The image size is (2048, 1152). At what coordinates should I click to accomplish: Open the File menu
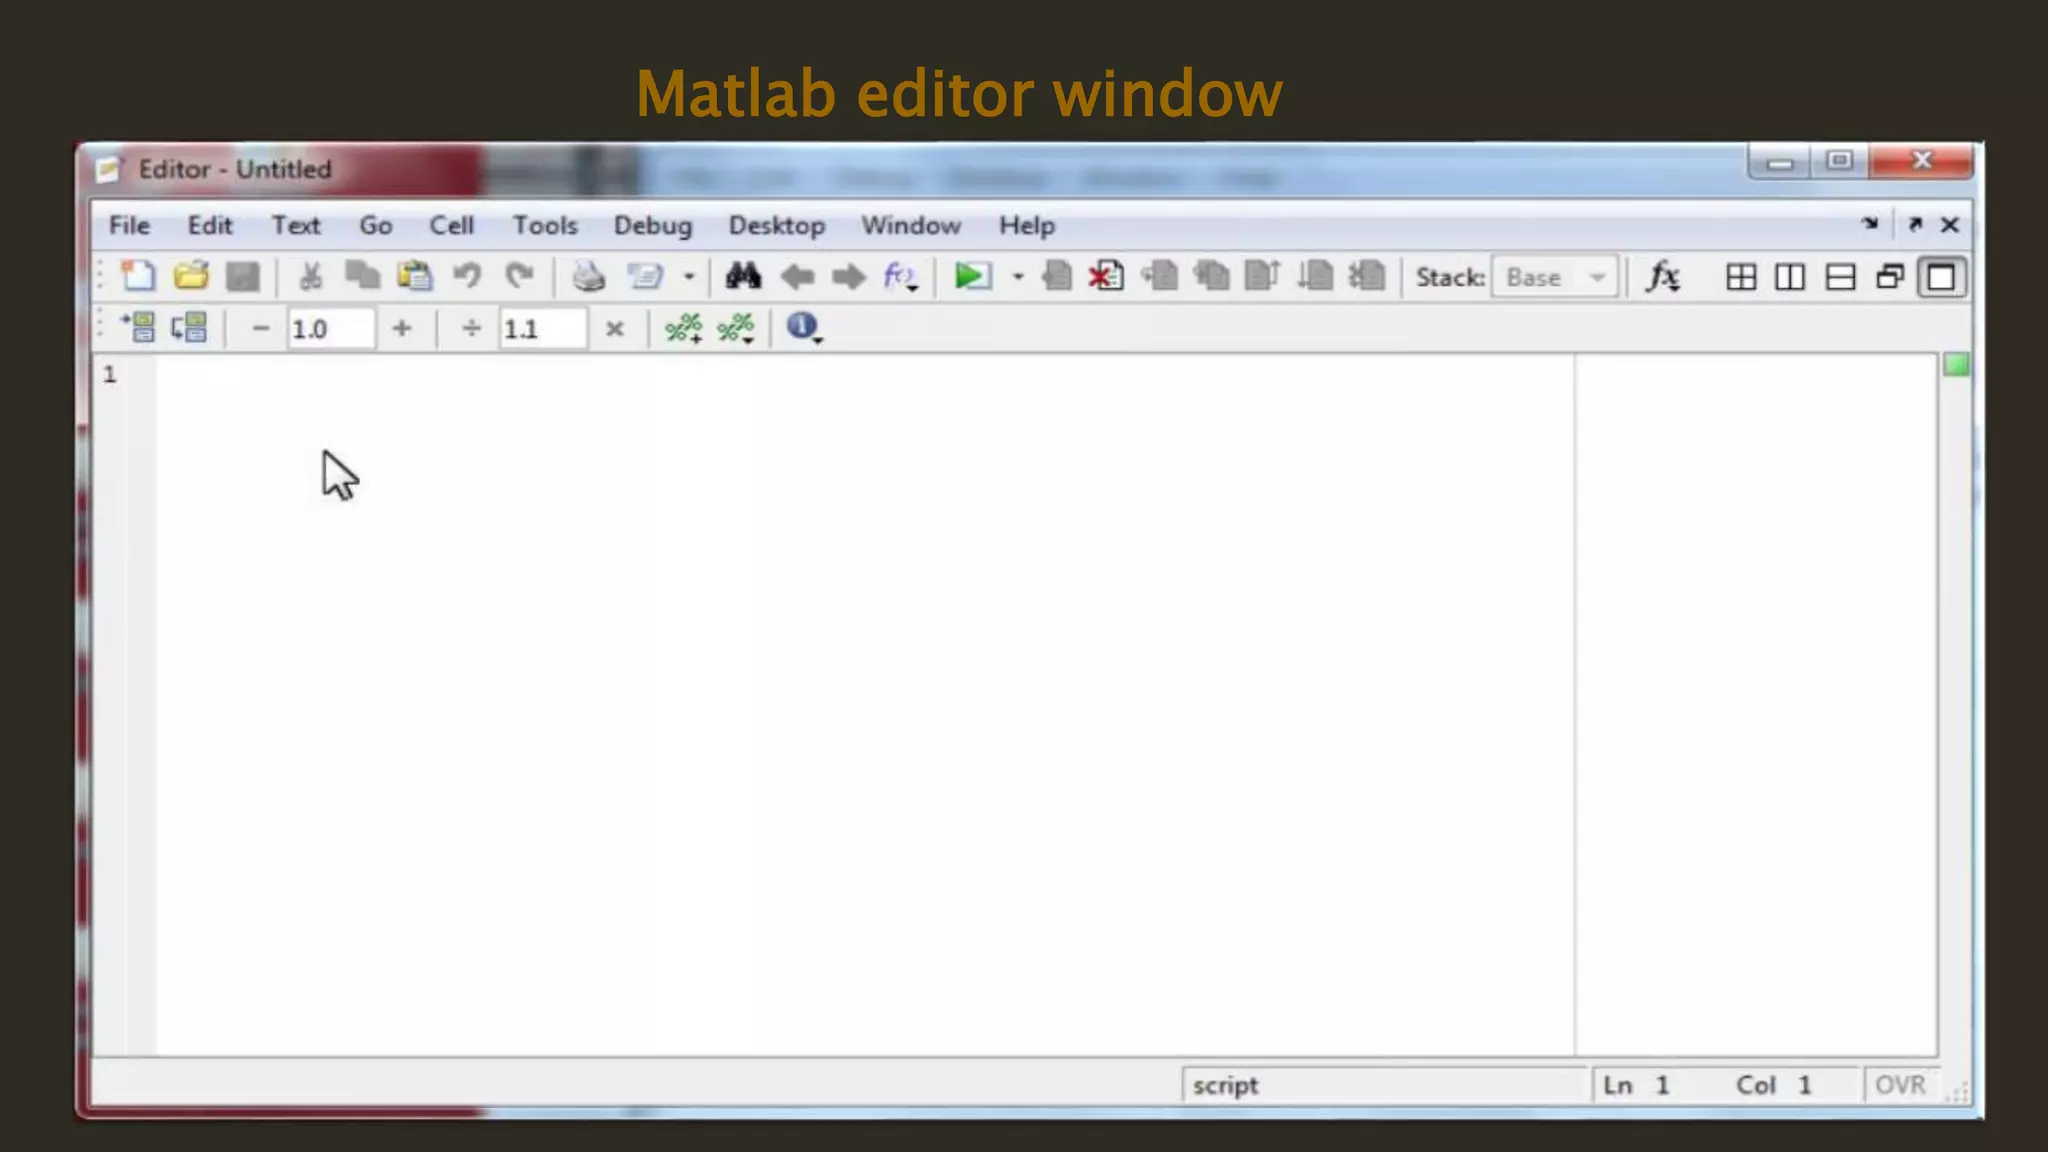(x=129, y=226)
